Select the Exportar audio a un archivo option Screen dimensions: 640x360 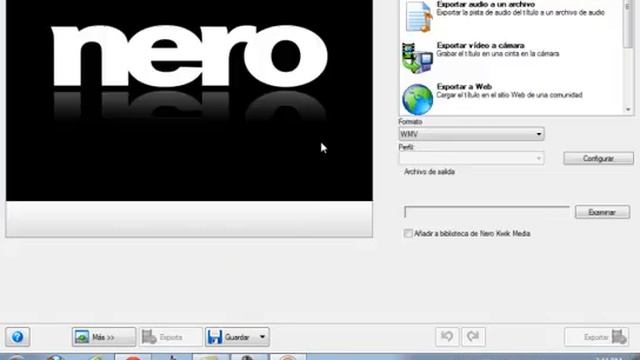click(x=511, y=16)
